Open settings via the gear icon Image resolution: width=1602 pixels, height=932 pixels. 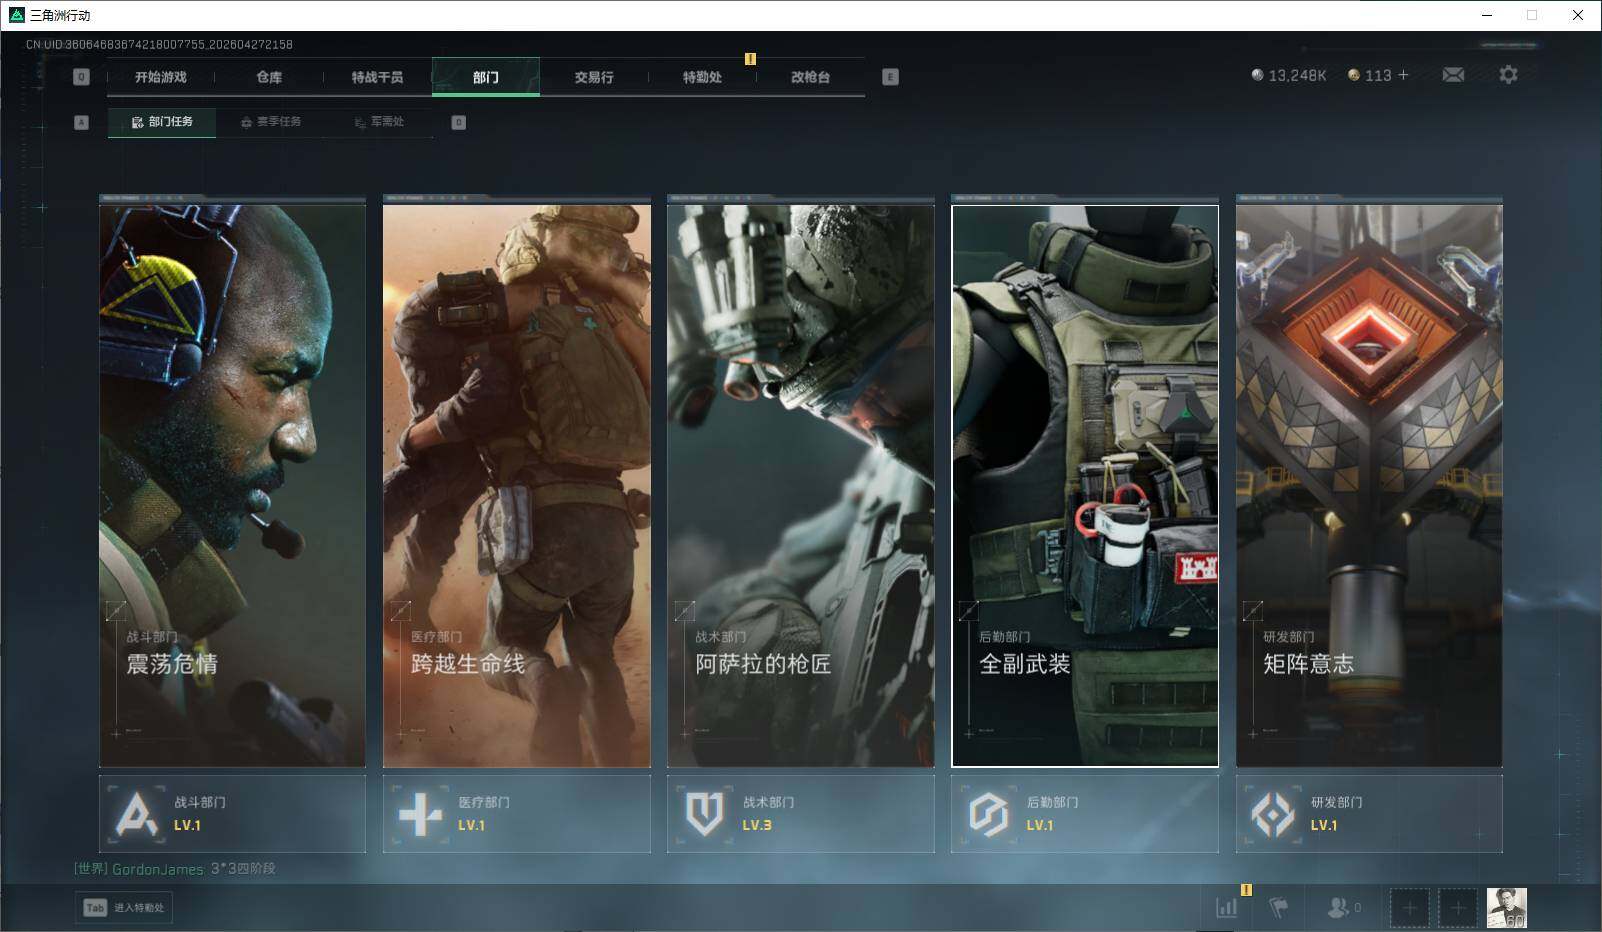(1508, 75)
